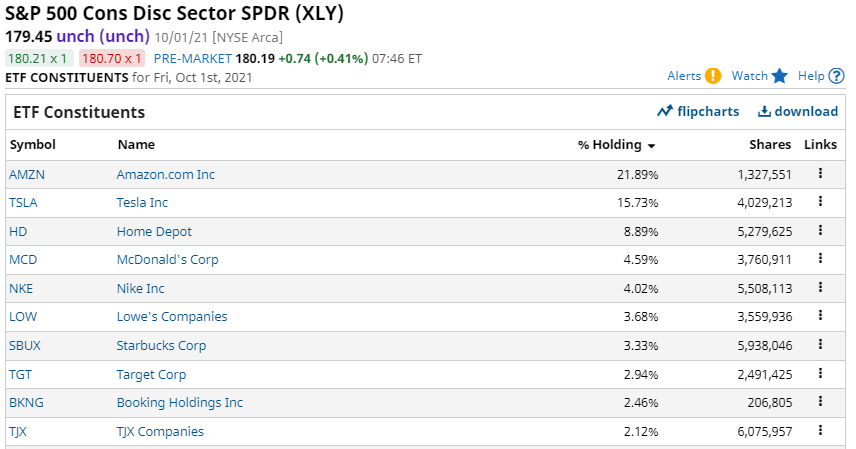Open links menu for Tesla row

(820, 202)
